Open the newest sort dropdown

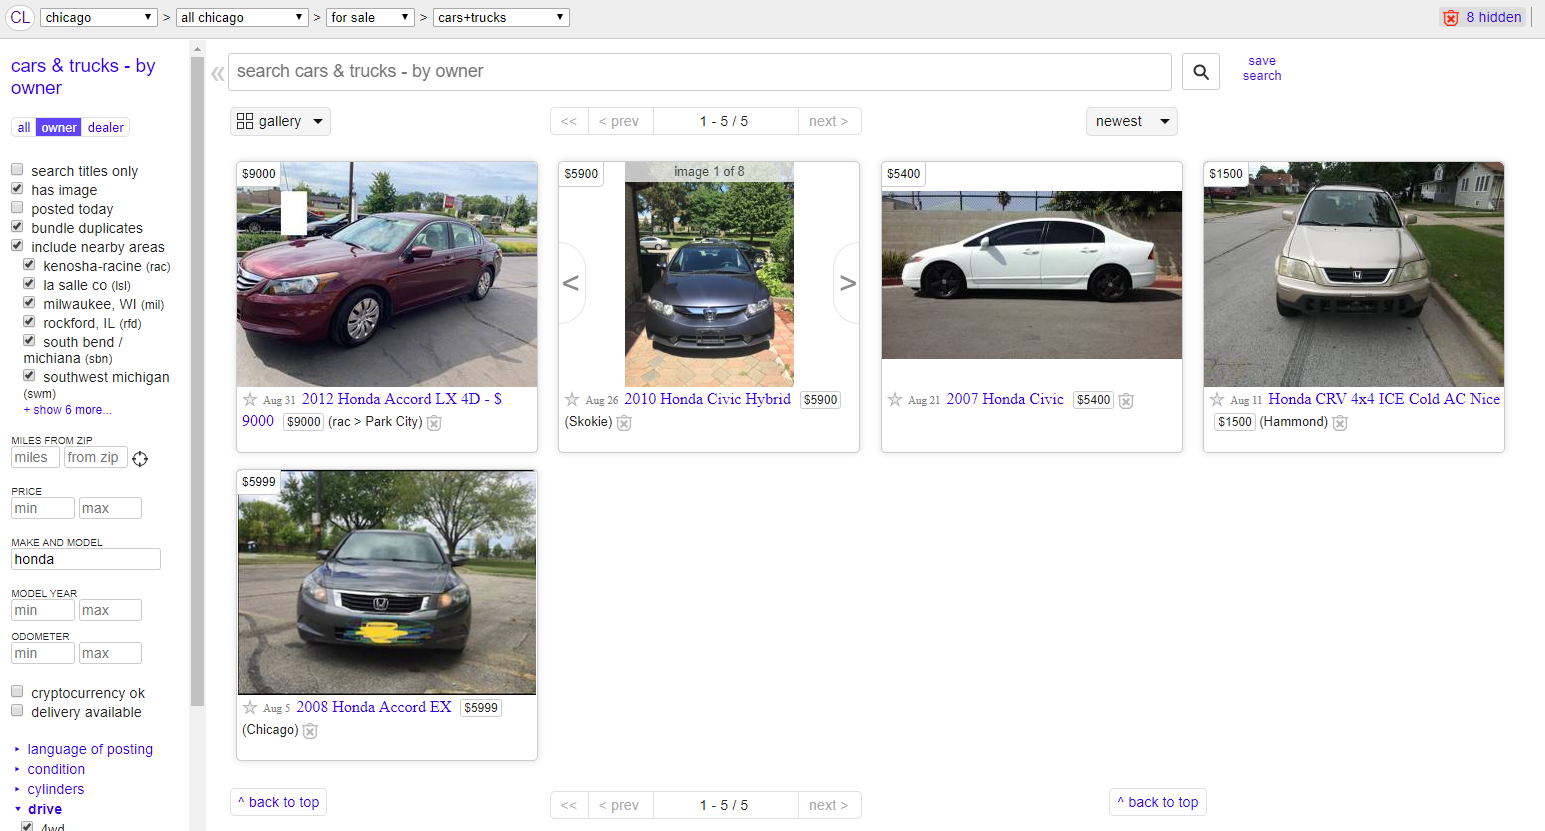[x=1132, y=121]
